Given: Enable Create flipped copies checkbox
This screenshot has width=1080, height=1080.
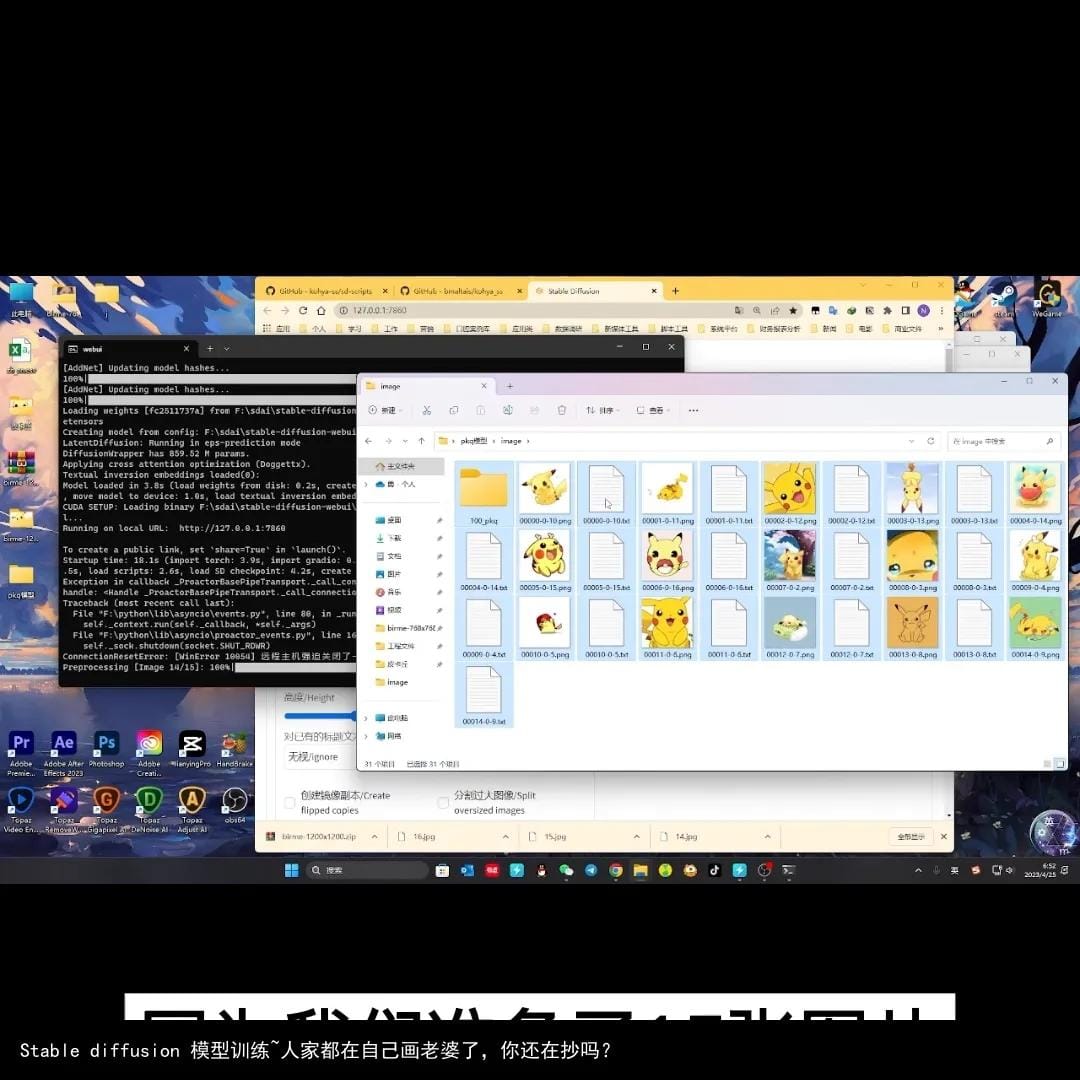Looking at the screenshot, I should pos(290,802).
